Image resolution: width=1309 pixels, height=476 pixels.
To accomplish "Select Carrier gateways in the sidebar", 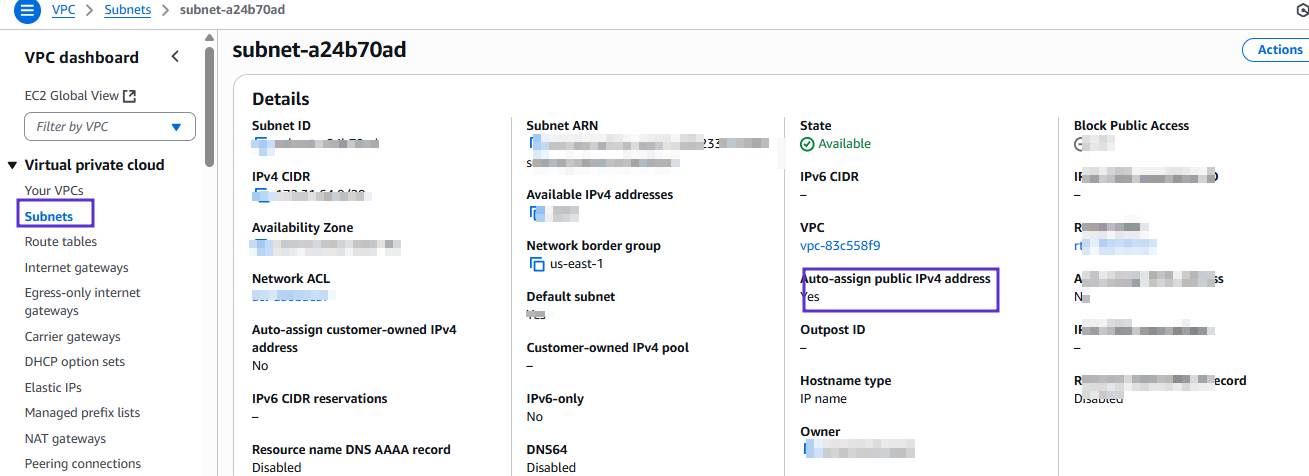I will pyautogui.click(x=73, y=337).
